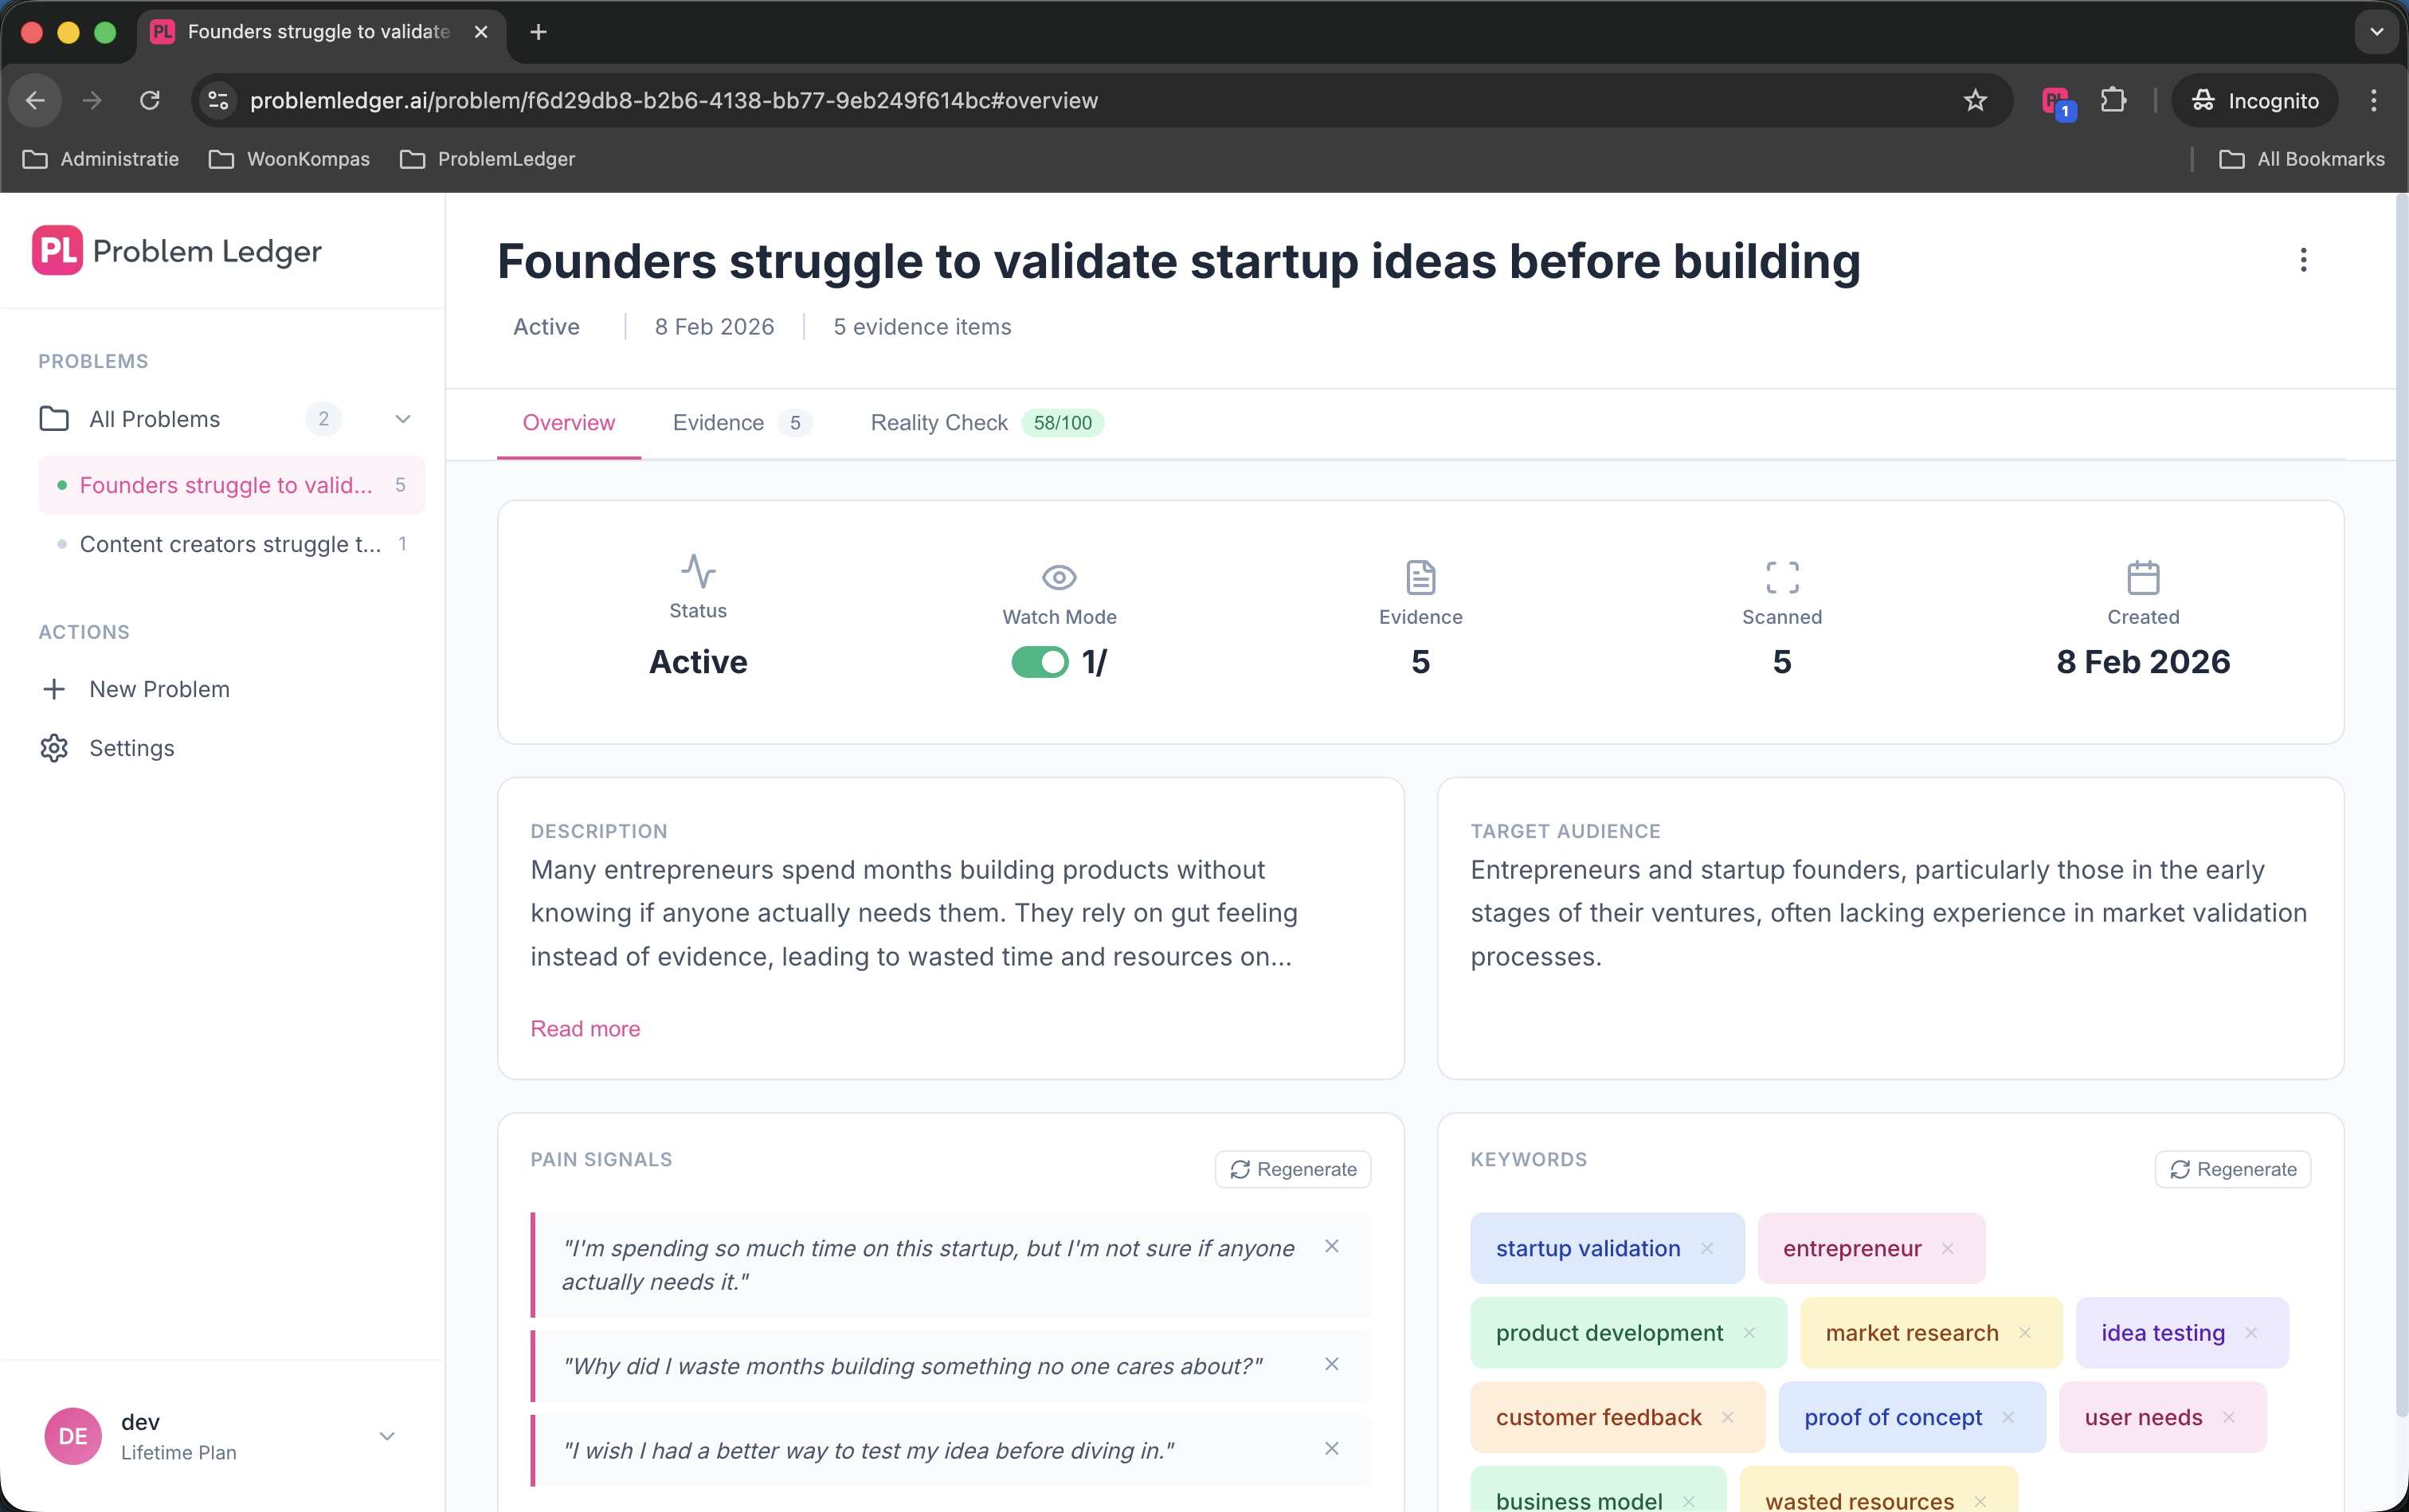This screenshot has width=2409, height=1512.
Task: Collapse All Problems with its chevron
Action: pos(402,419)
